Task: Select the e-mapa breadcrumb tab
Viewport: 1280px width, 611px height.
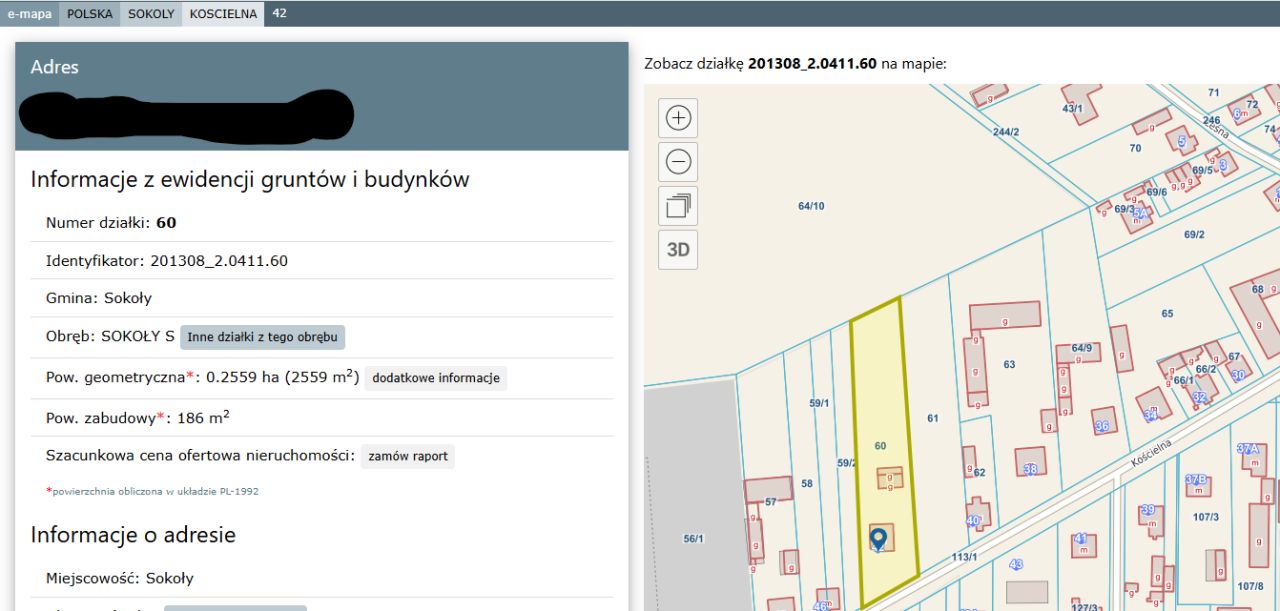Action: point(28,13)
